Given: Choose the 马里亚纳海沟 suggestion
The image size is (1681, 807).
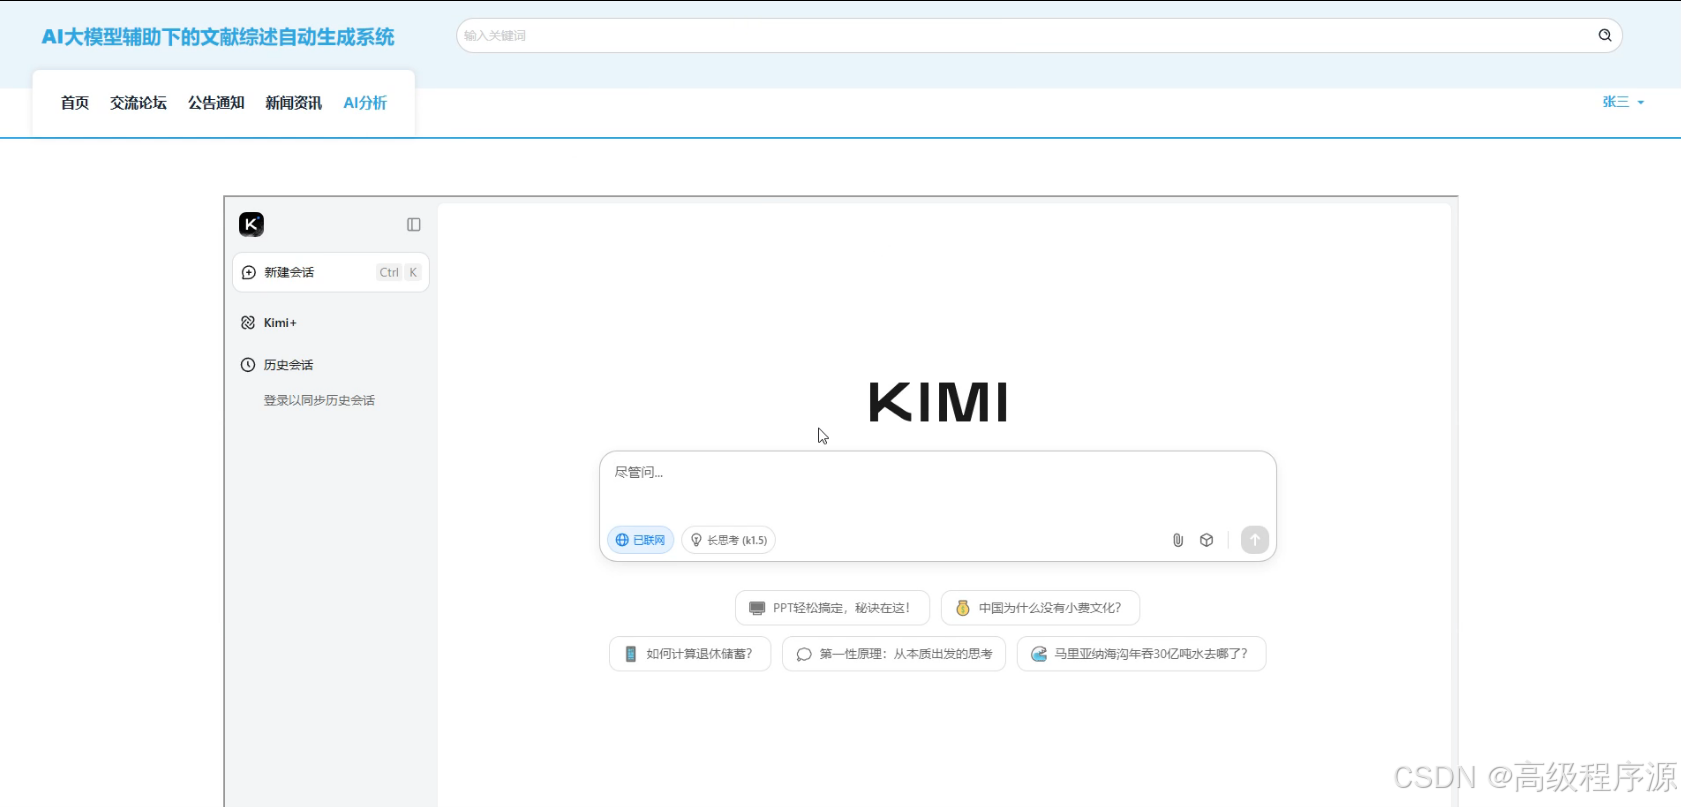Looking at the screenshot, I should 1141,654.
